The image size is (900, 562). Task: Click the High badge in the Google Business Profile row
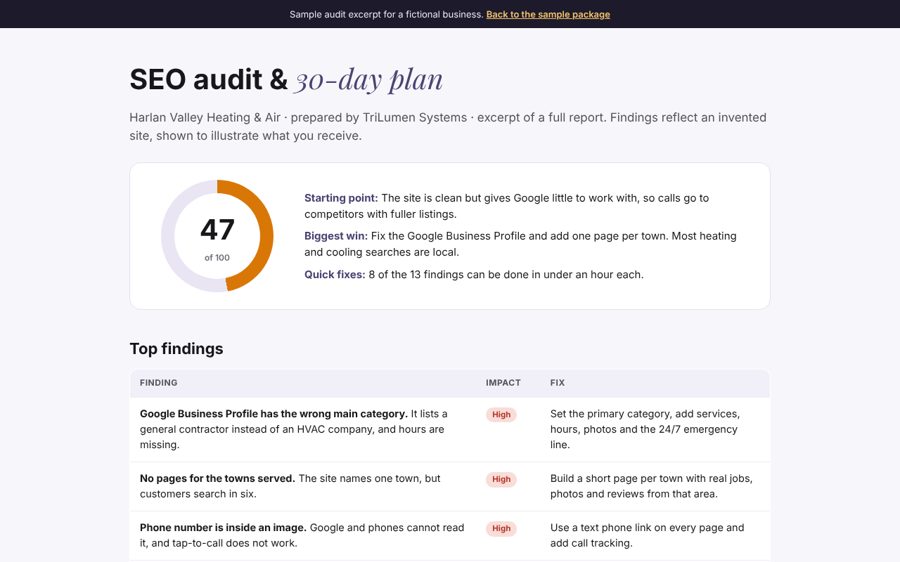[x=501, y=414]
